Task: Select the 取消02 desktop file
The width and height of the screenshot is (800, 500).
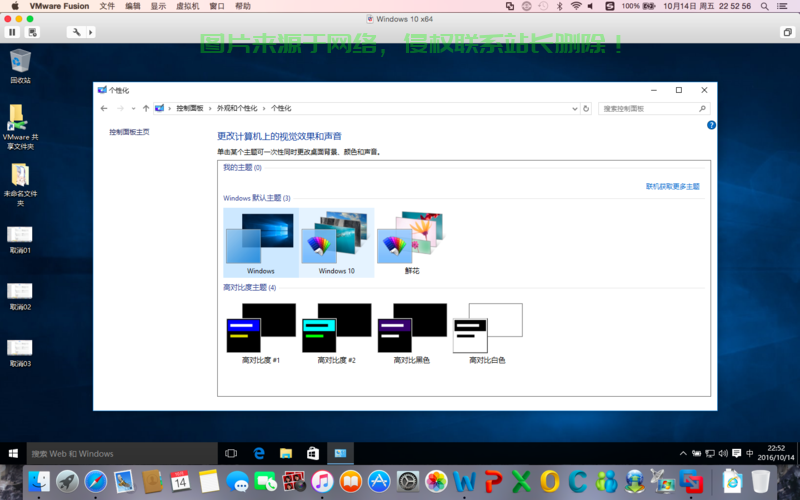Action: pos(20,296)
